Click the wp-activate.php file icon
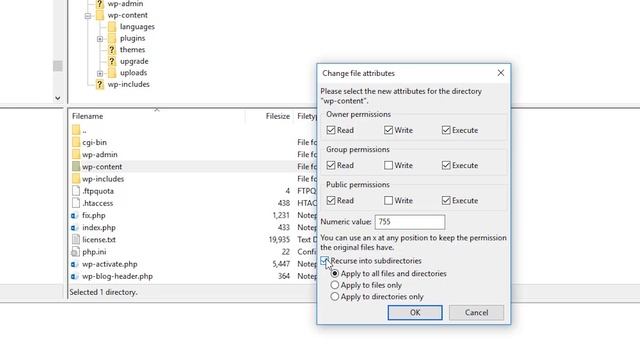The height and width of the screenshot is (360, 640). point(75,264)
